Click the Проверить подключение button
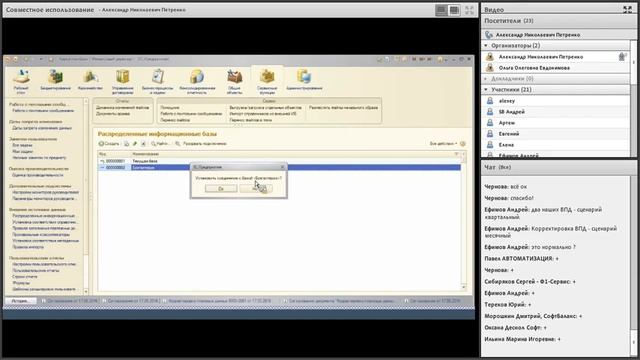The width and height of the screenshot is (640, 360). (200, 144)
